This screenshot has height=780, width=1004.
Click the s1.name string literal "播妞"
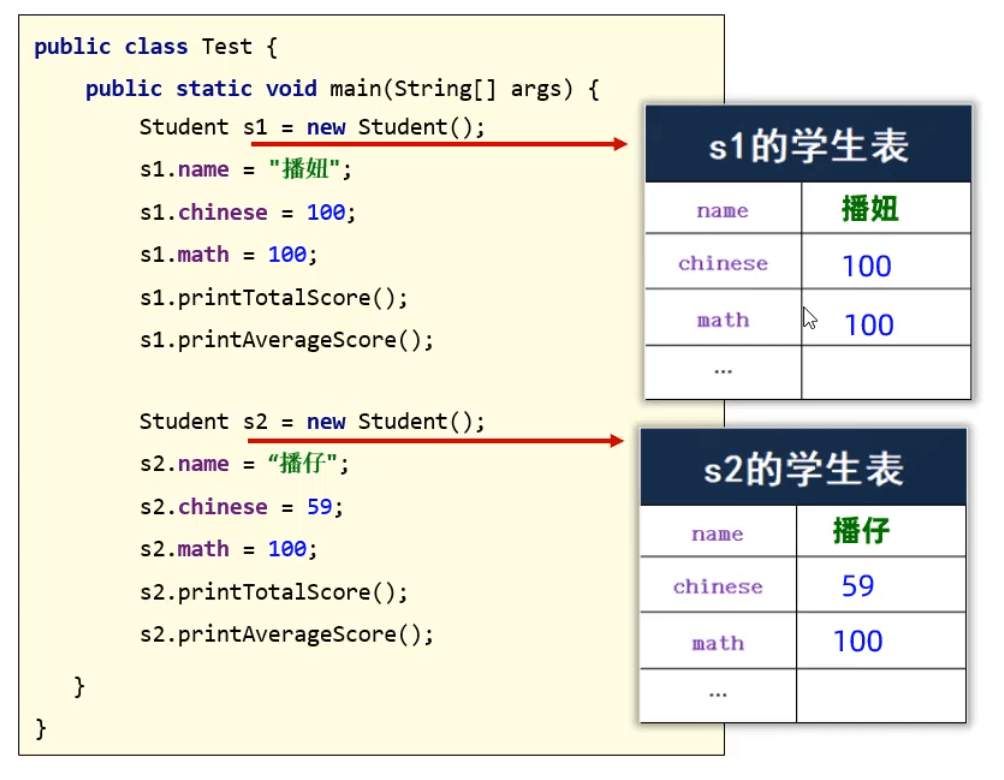305,169
